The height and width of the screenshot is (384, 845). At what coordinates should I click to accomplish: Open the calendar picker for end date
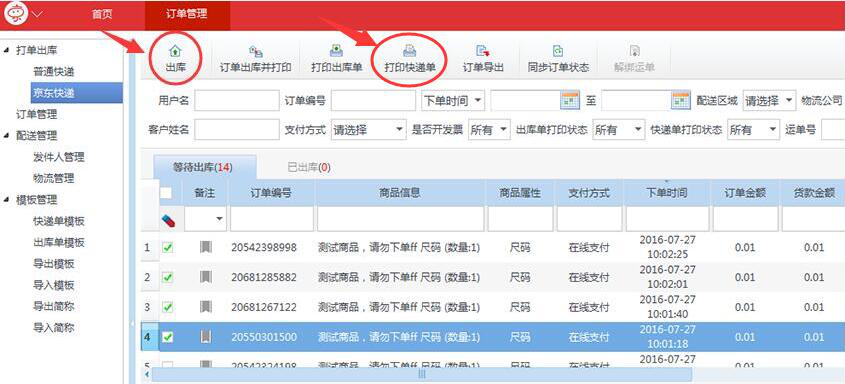pyautogui.click(x=681, y=100)
